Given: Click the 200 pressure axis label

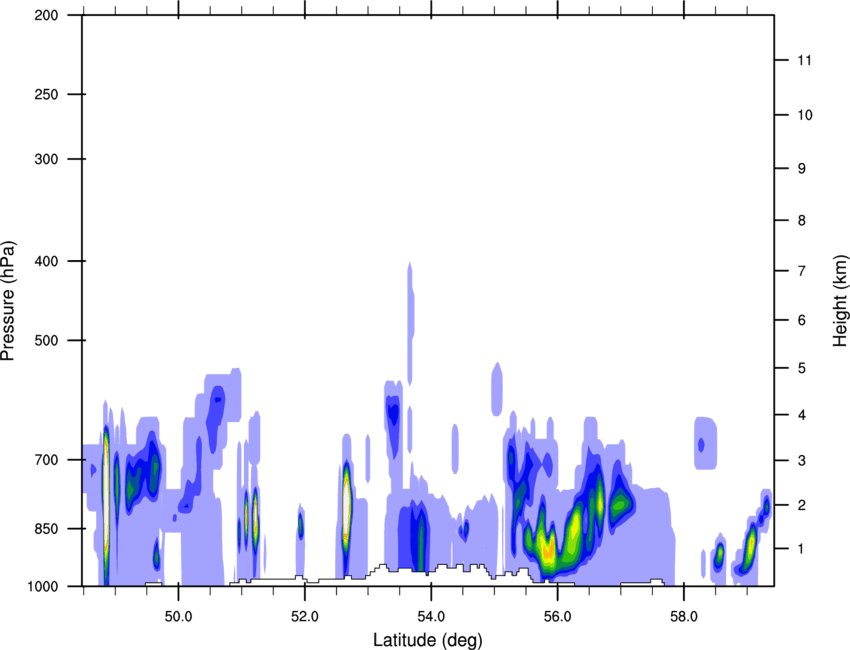Looking at the screenshot, I should coord(47,15).
